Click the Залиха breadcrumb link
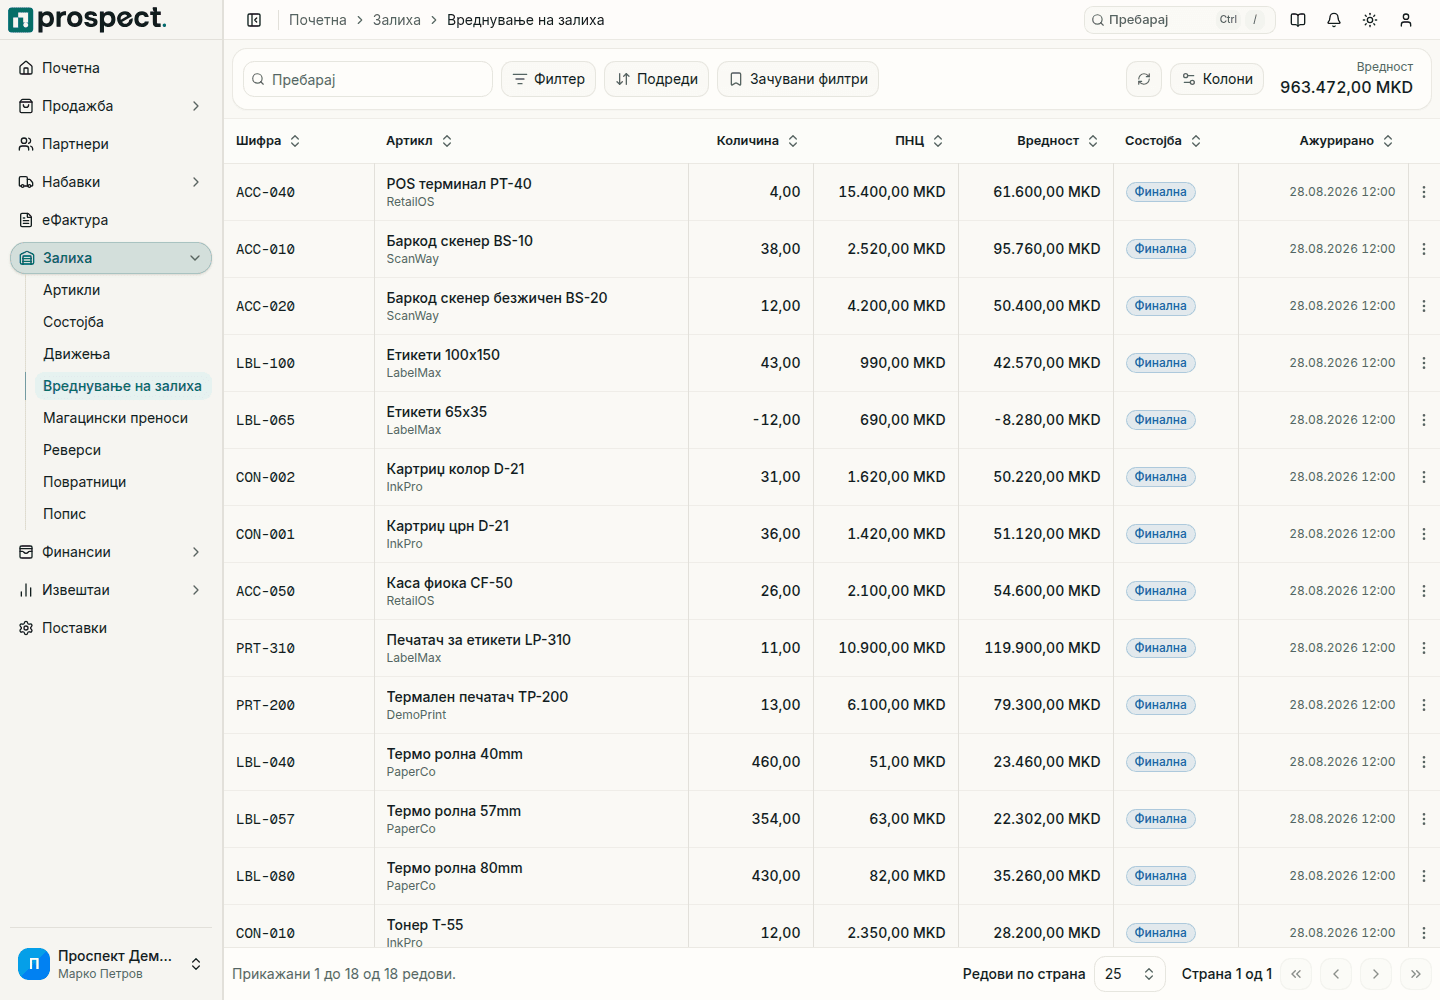Screen dimensions: 1440x1000 (397, 20)
